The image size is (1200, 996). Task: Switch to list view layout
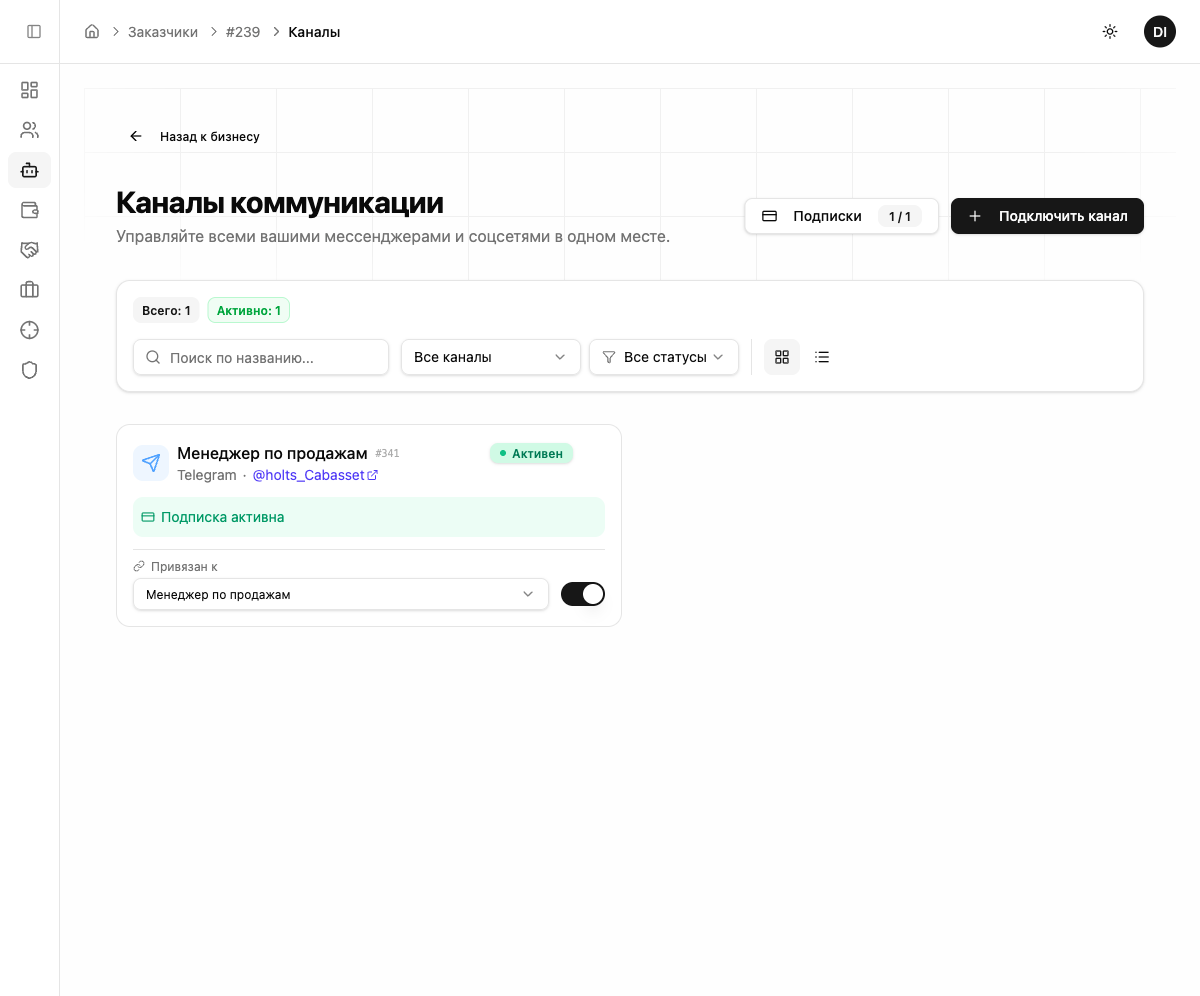point(822,357)
